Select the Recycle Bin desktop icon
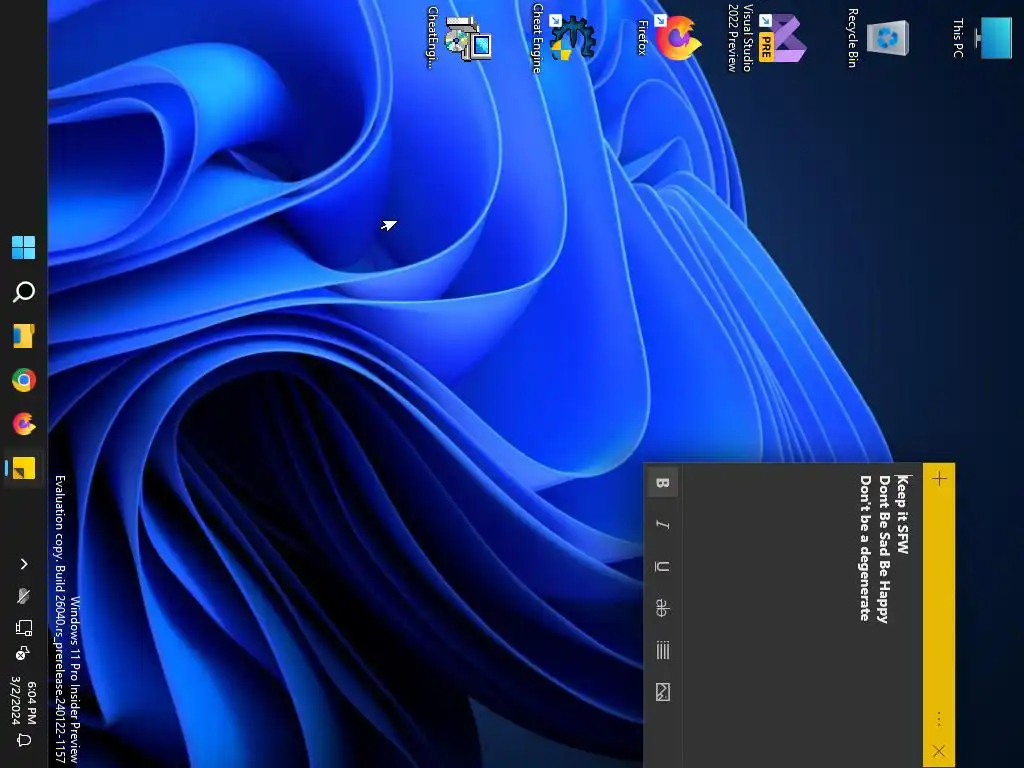 tap(878, 37)
